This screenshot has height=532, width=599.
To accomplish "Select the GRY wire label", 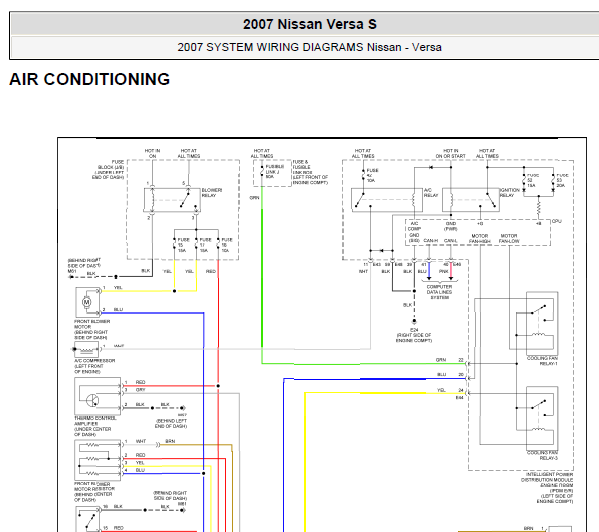I will click(x=140, y=390).
